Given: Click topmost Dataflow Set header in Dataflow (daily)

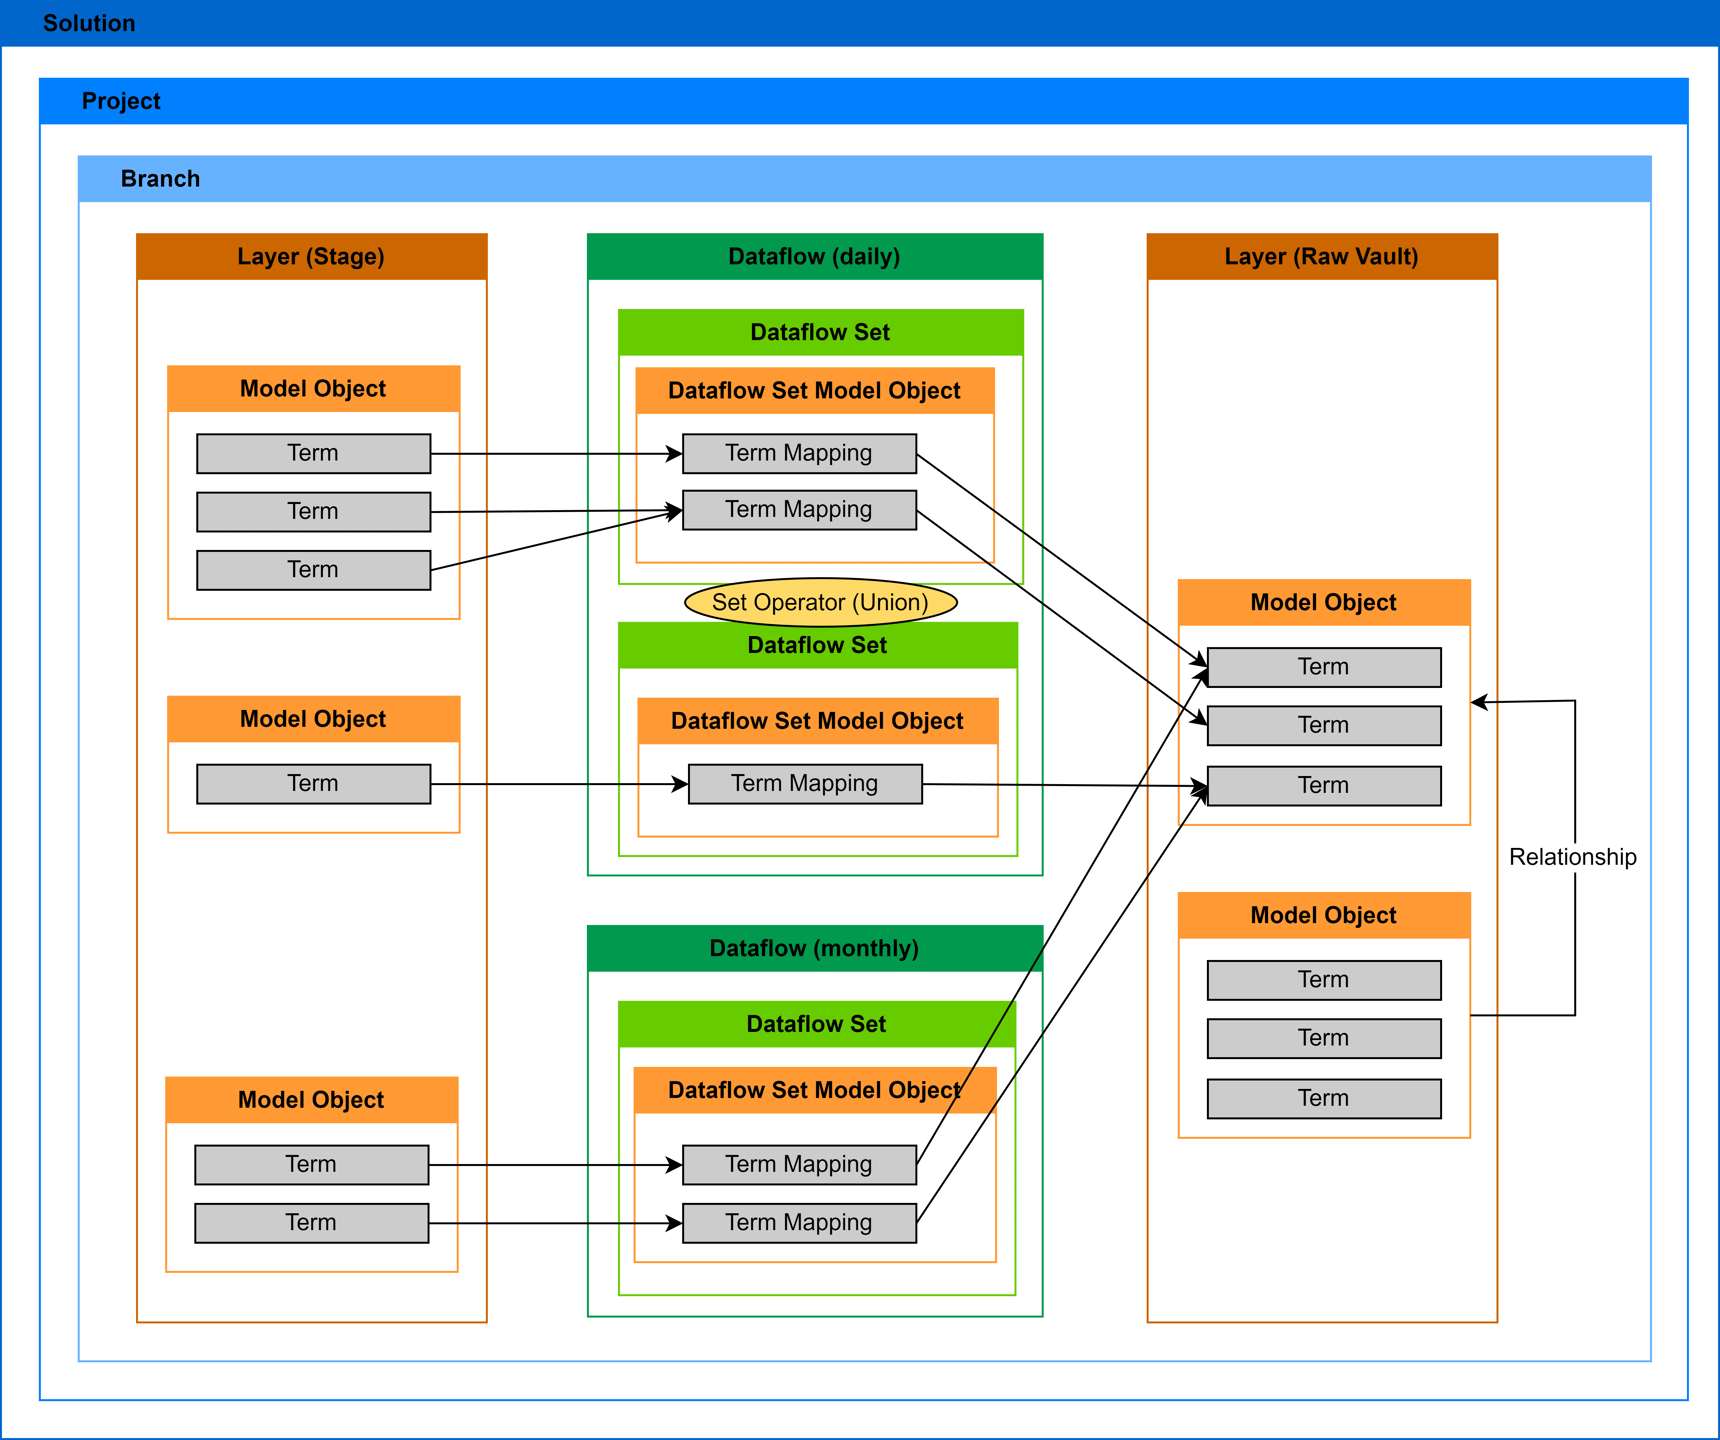Looking at the screenshot, I should pyautogui.click(x=820, y=332).
